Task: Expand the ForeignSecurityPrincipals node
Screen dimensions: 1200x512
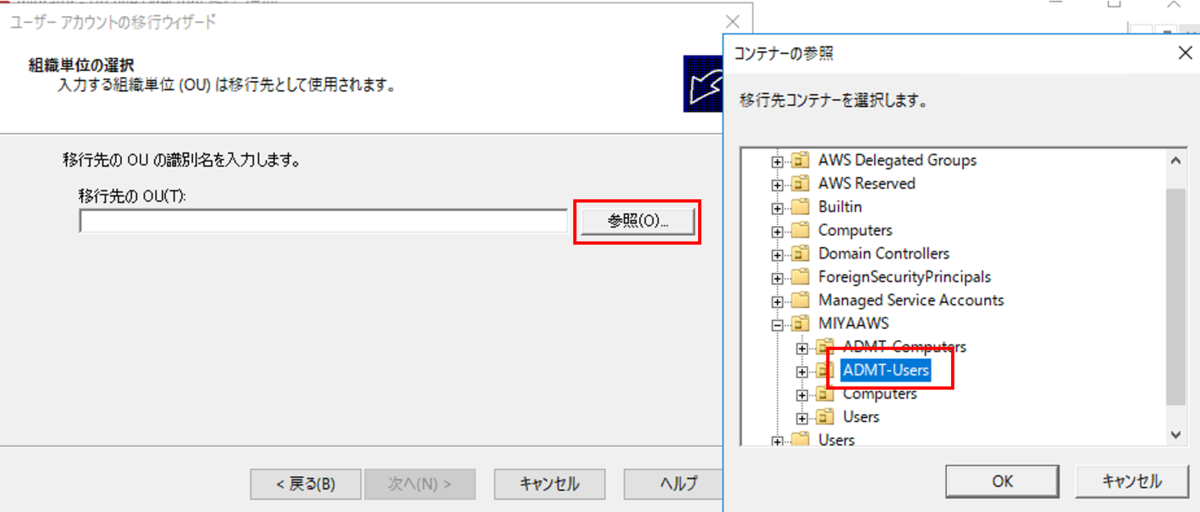Action: click(x=777, y=277)
